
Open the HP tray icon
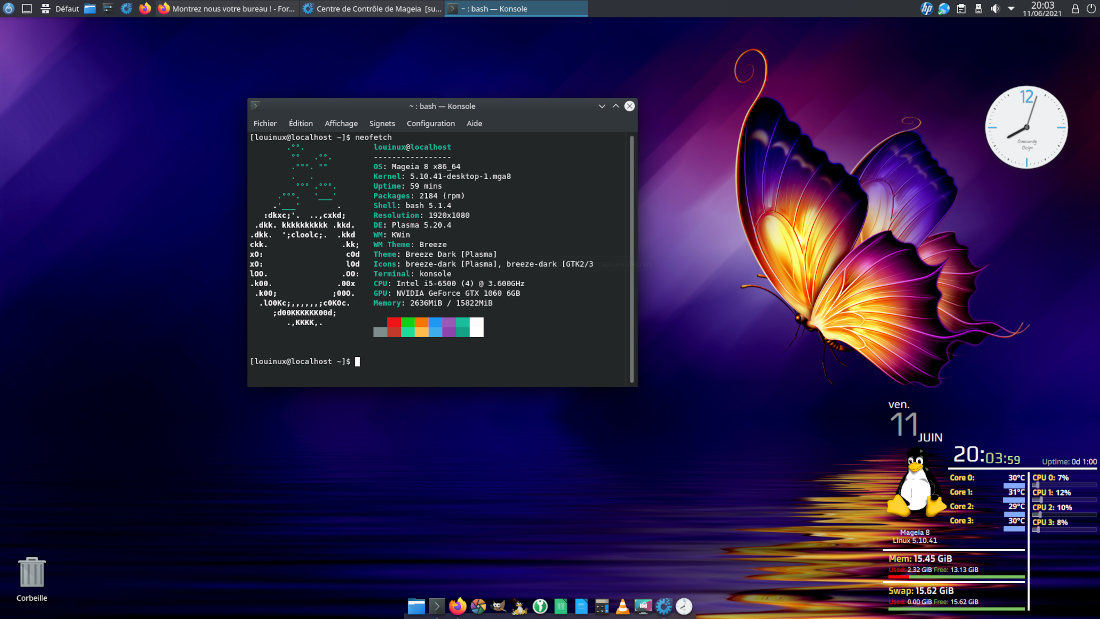(927, 8)
